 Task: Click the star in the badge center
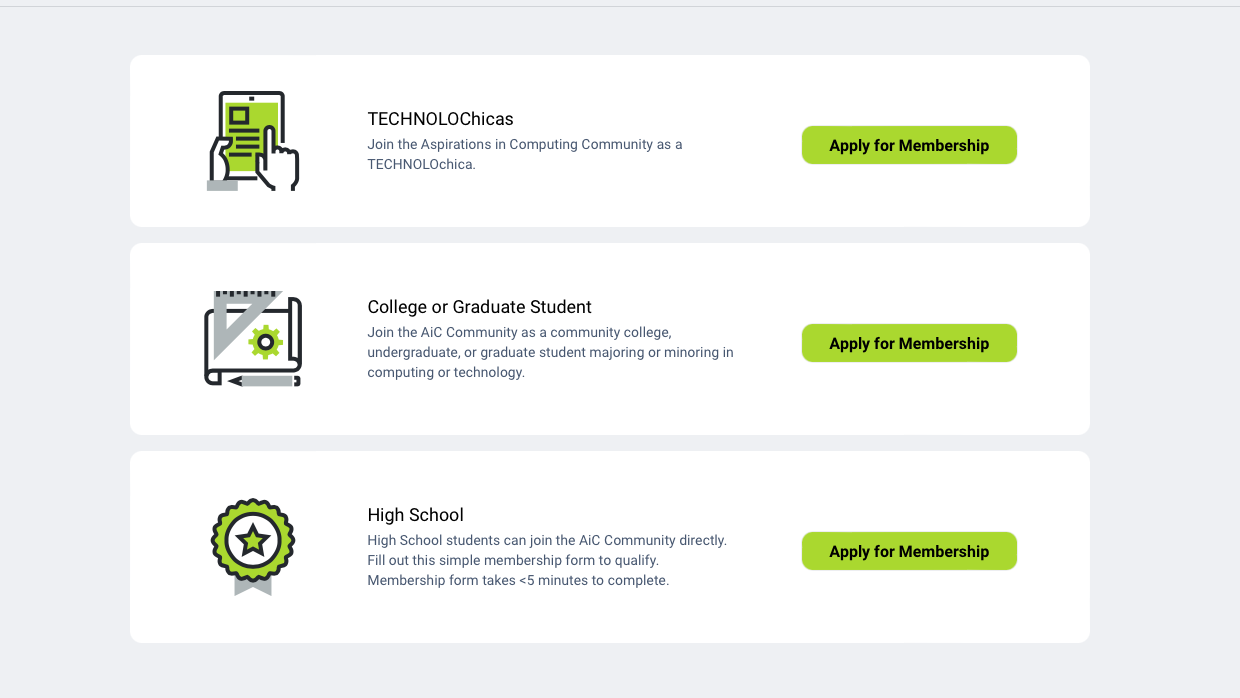[253, 541]
